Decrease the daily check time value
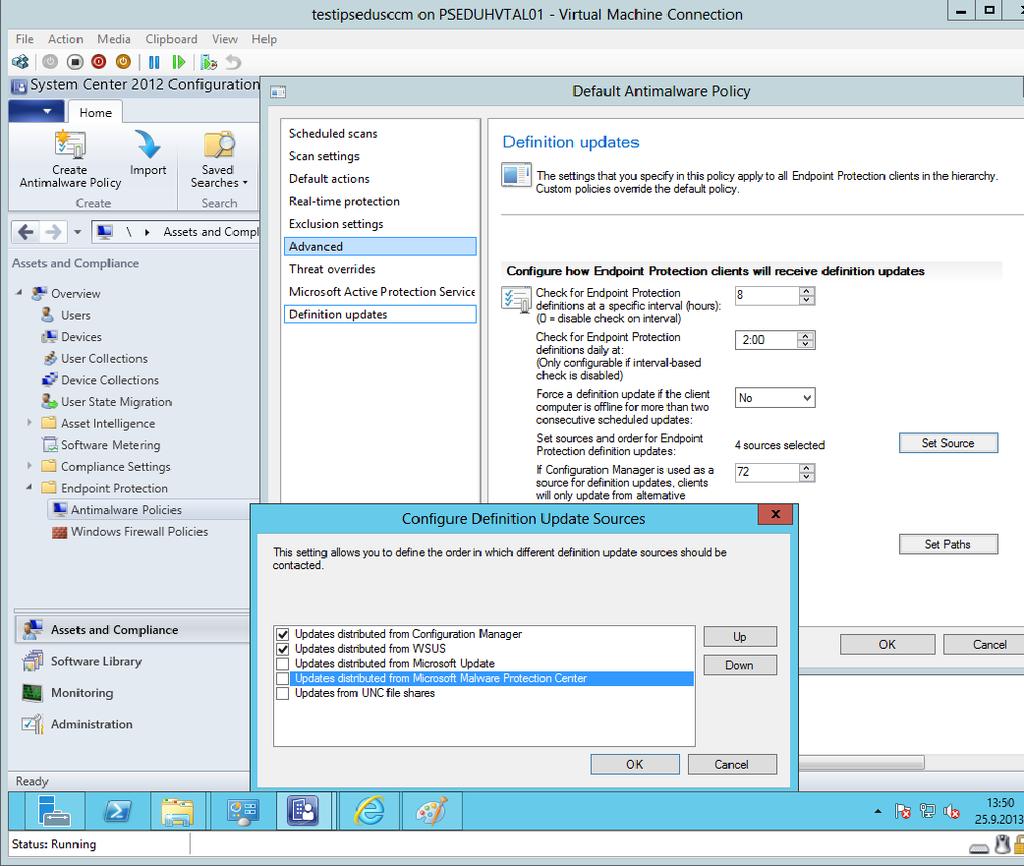 [806, 344]
